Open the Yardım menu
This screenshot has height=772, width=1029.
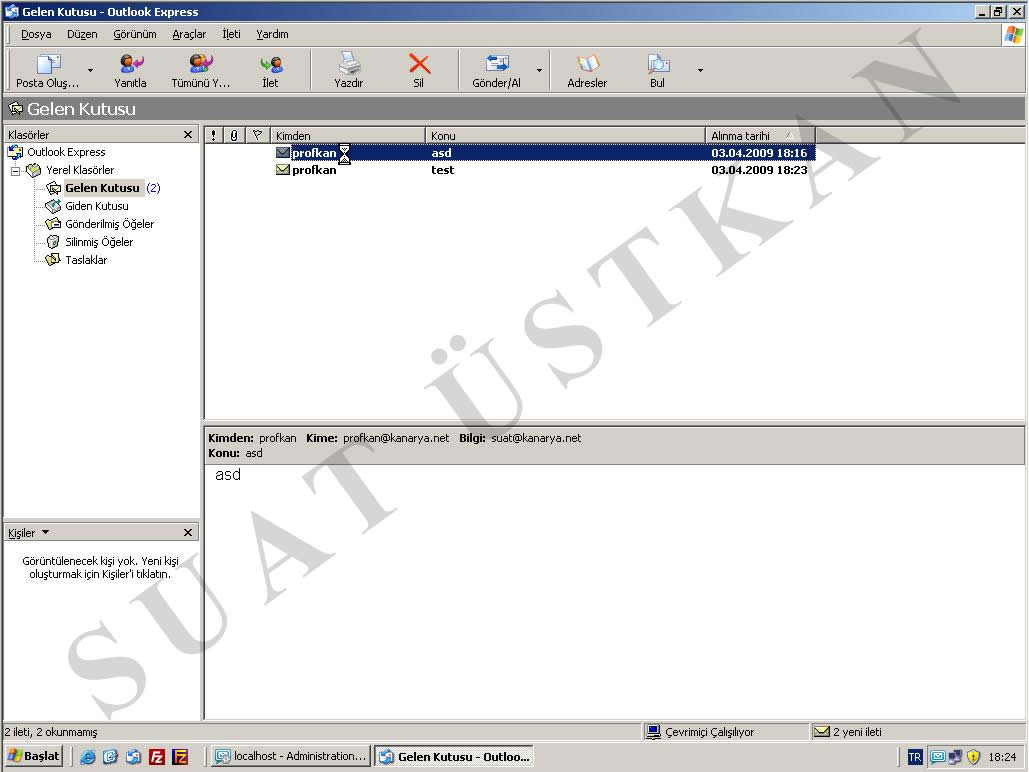click(272, 34)
